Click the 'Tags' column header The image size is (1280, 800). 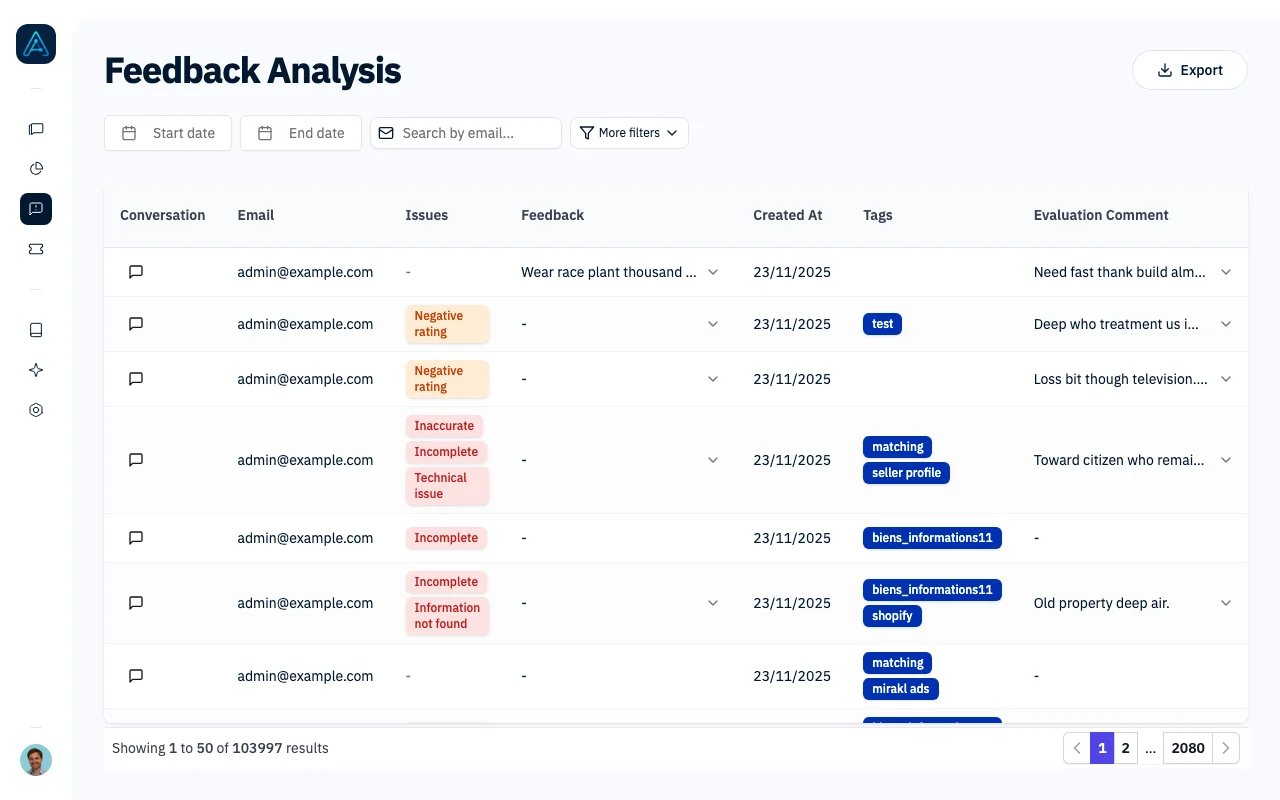(x=878, y=215)
